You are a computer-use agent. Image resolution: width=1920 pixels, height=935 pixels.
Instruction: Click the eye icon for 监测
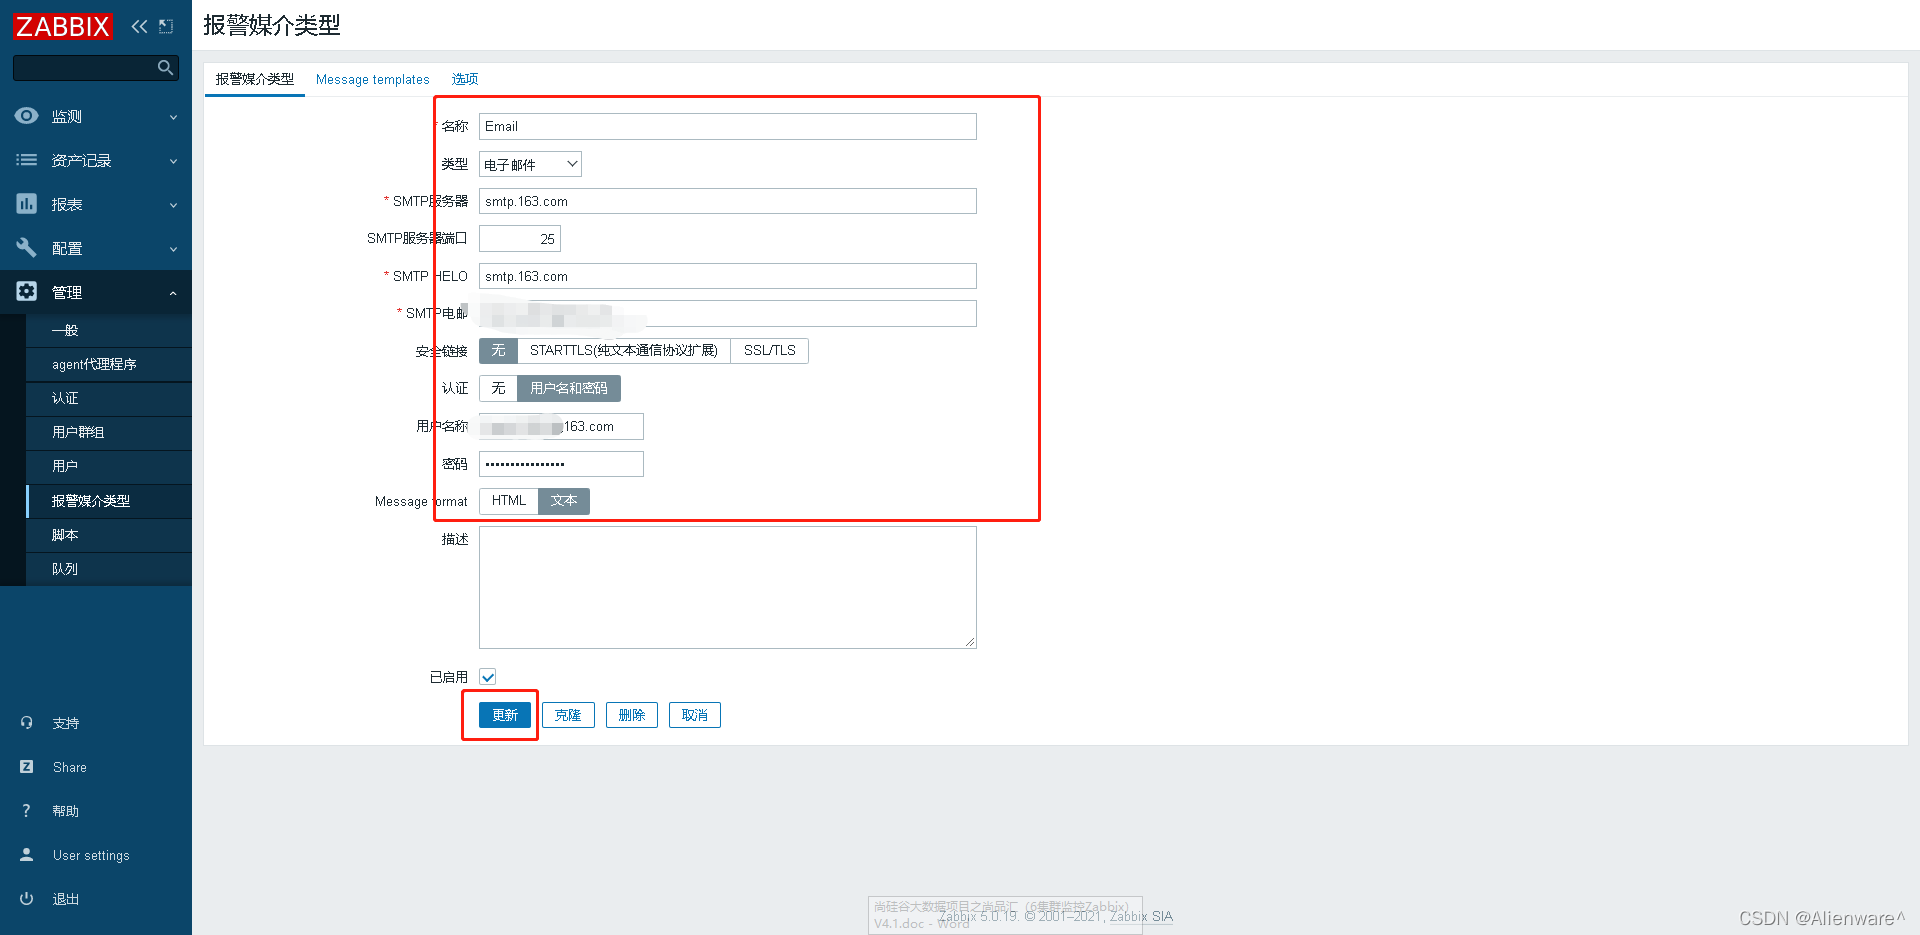(x=26, y=116)
